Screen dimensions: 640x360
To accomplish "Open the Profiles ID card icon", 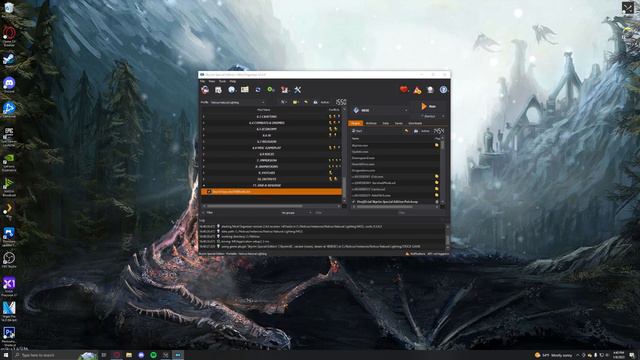I will tap(244, 90).
